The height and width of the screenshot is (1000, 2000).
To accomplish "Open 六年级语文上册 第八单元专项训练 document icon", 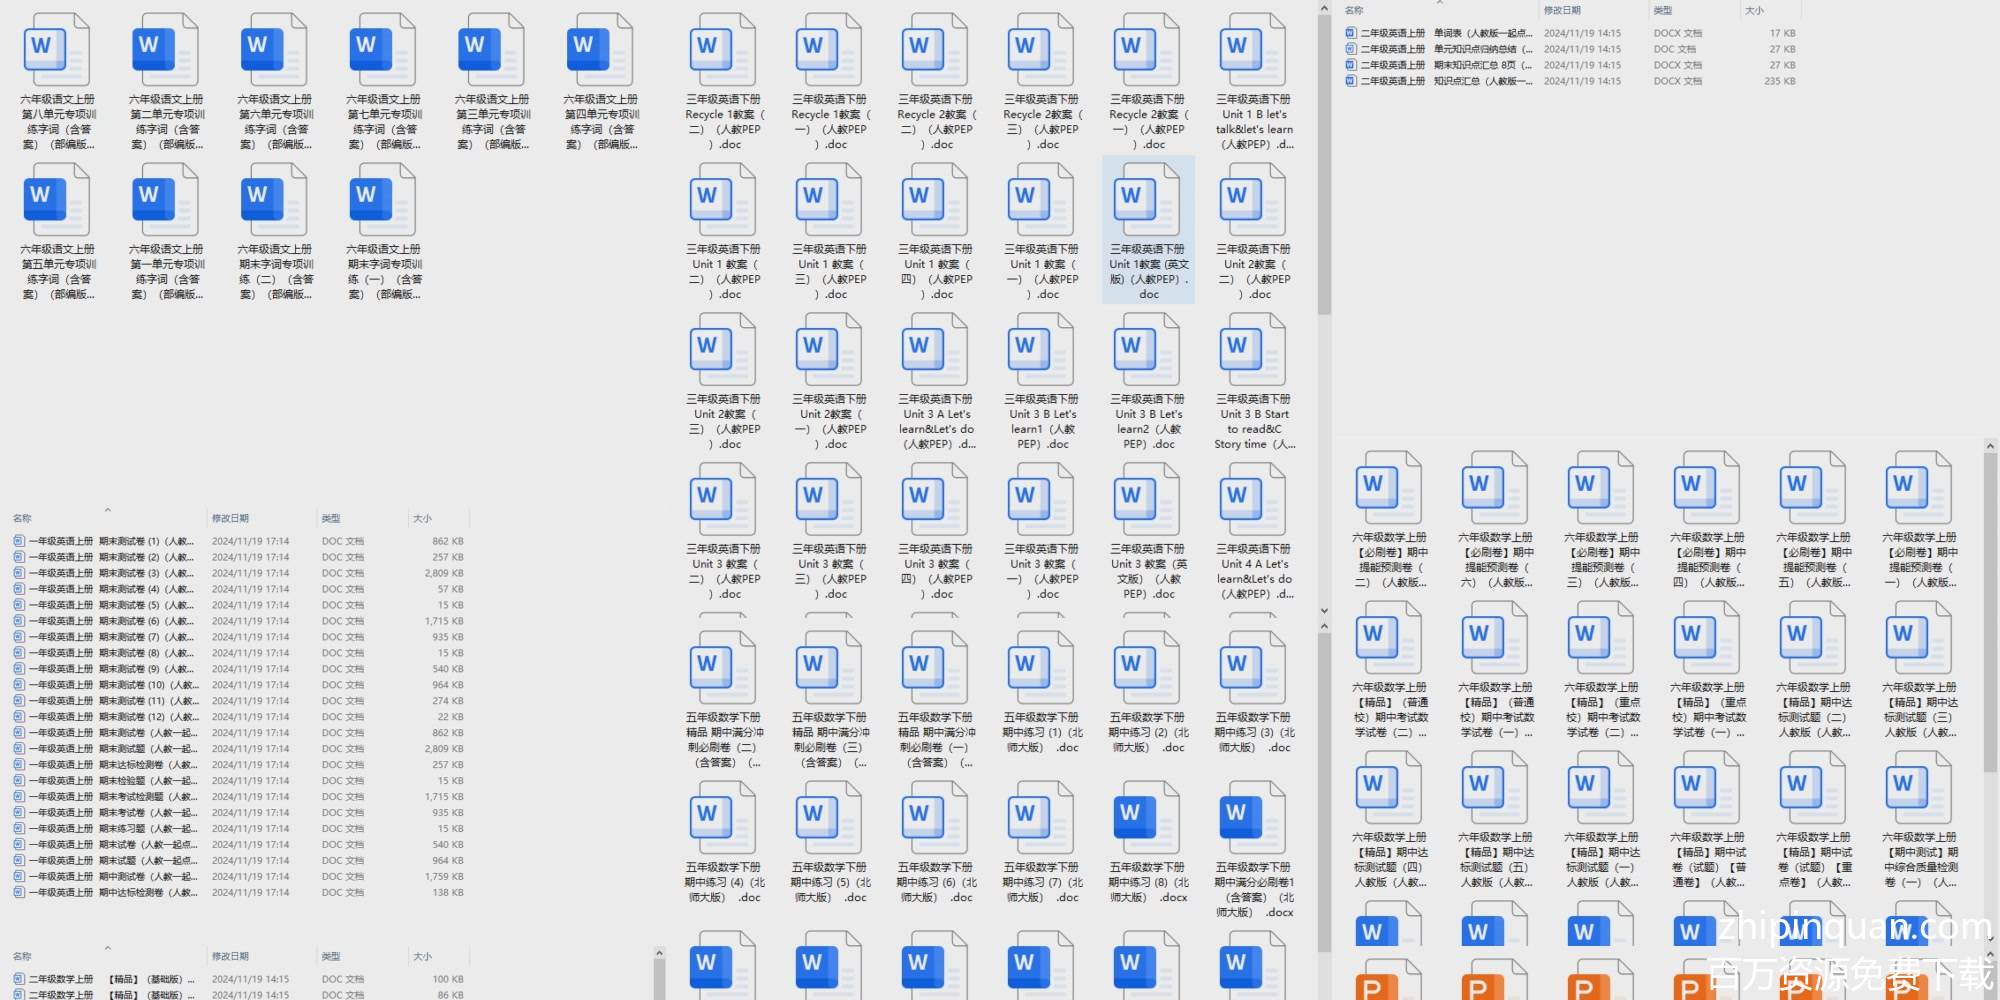I will coord(57,50).
